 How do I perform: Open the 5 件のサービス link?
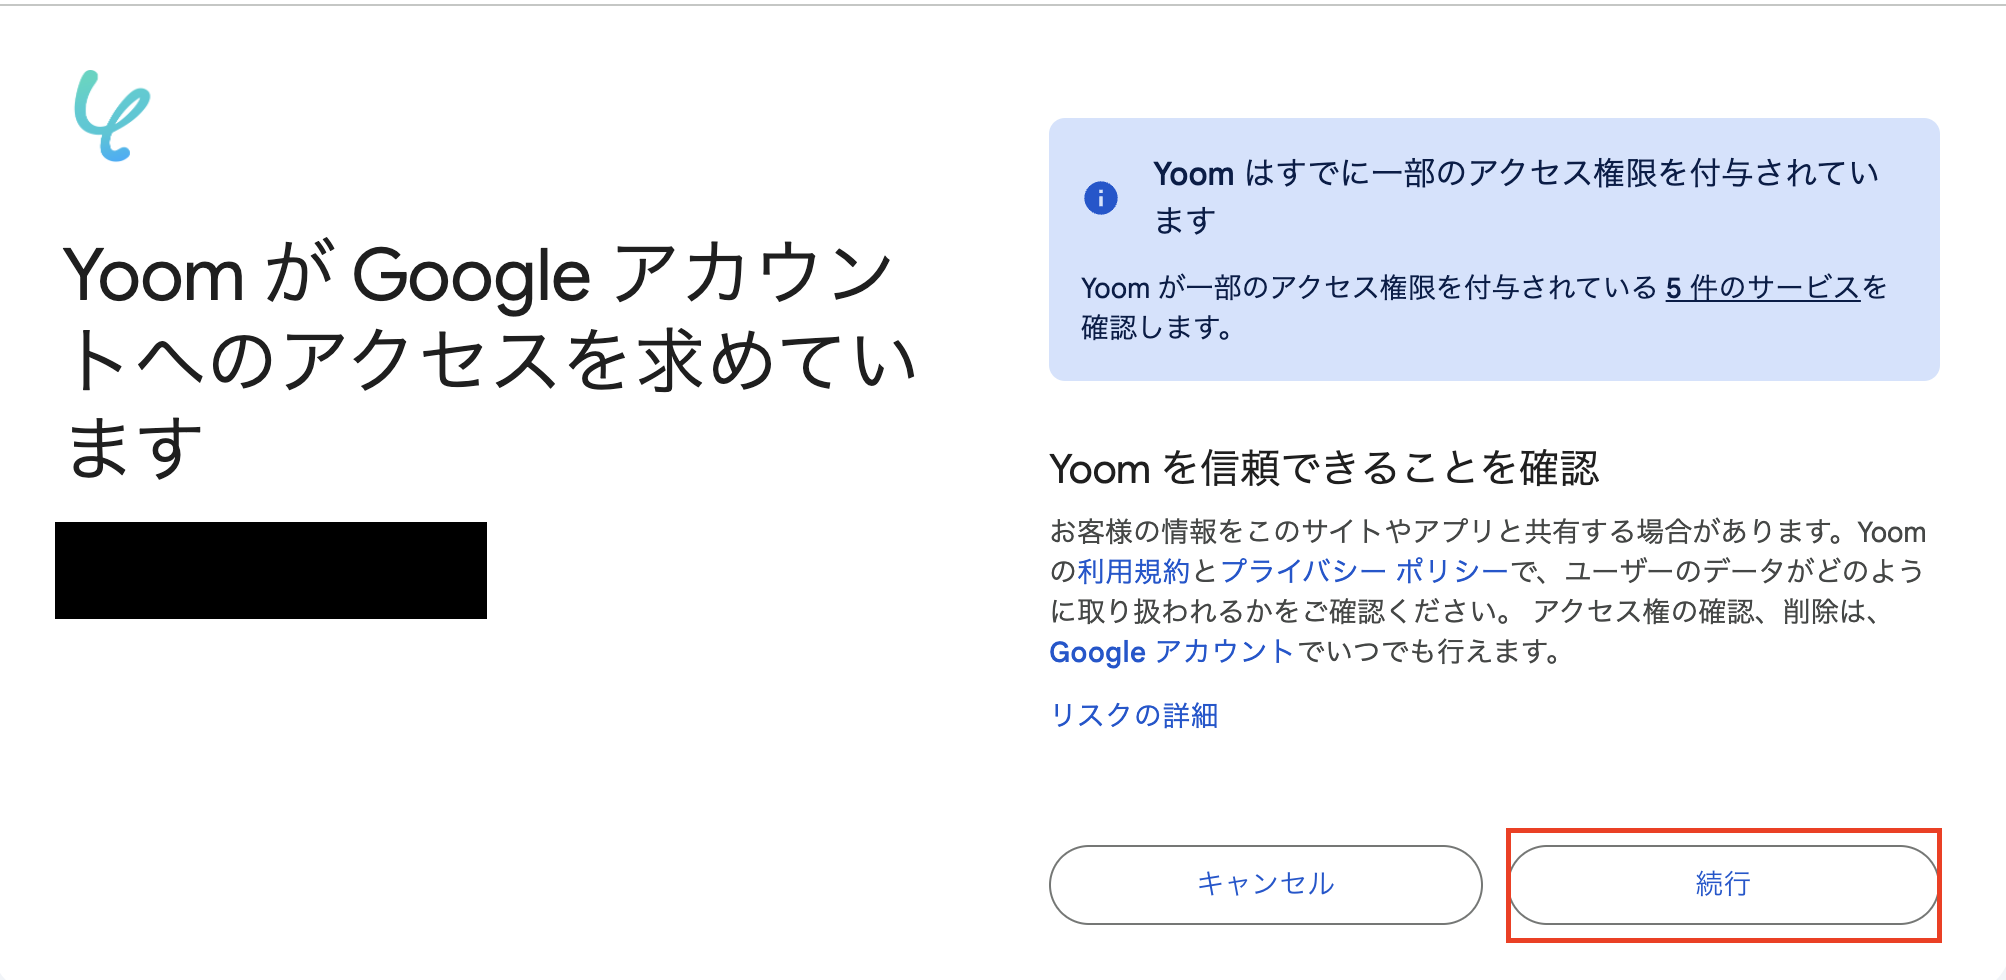[1762, 288]
